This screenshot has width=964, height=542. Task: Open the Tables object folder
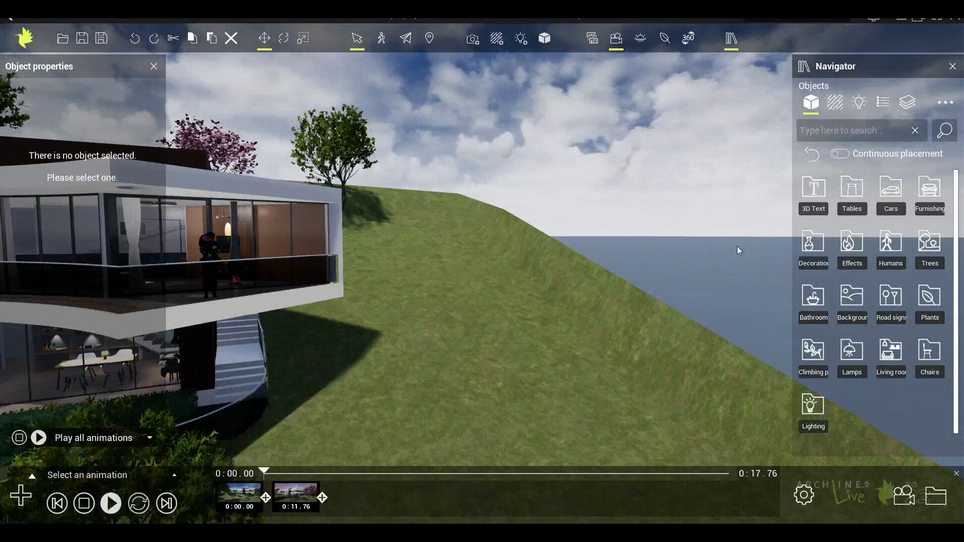[851, 194]
